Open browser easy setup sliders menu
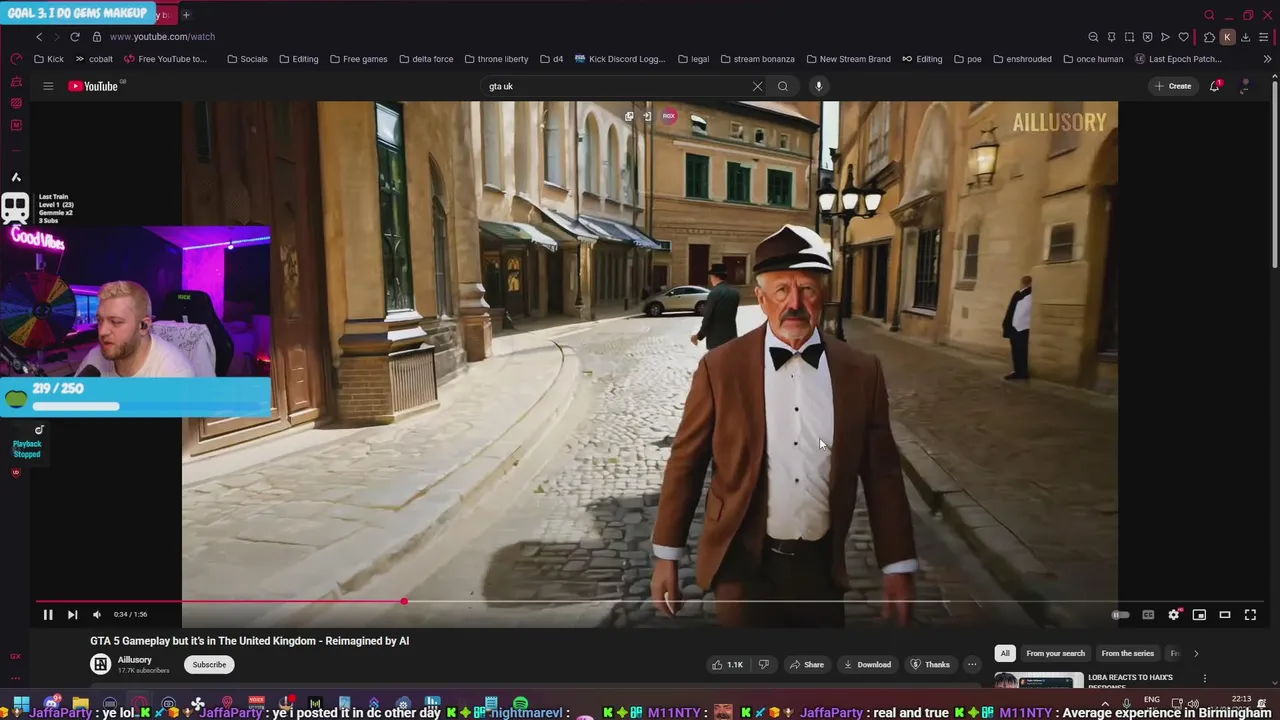The height and width of the screenshot is (720, 1280). pyautogui.click(x=1264, y=37)
